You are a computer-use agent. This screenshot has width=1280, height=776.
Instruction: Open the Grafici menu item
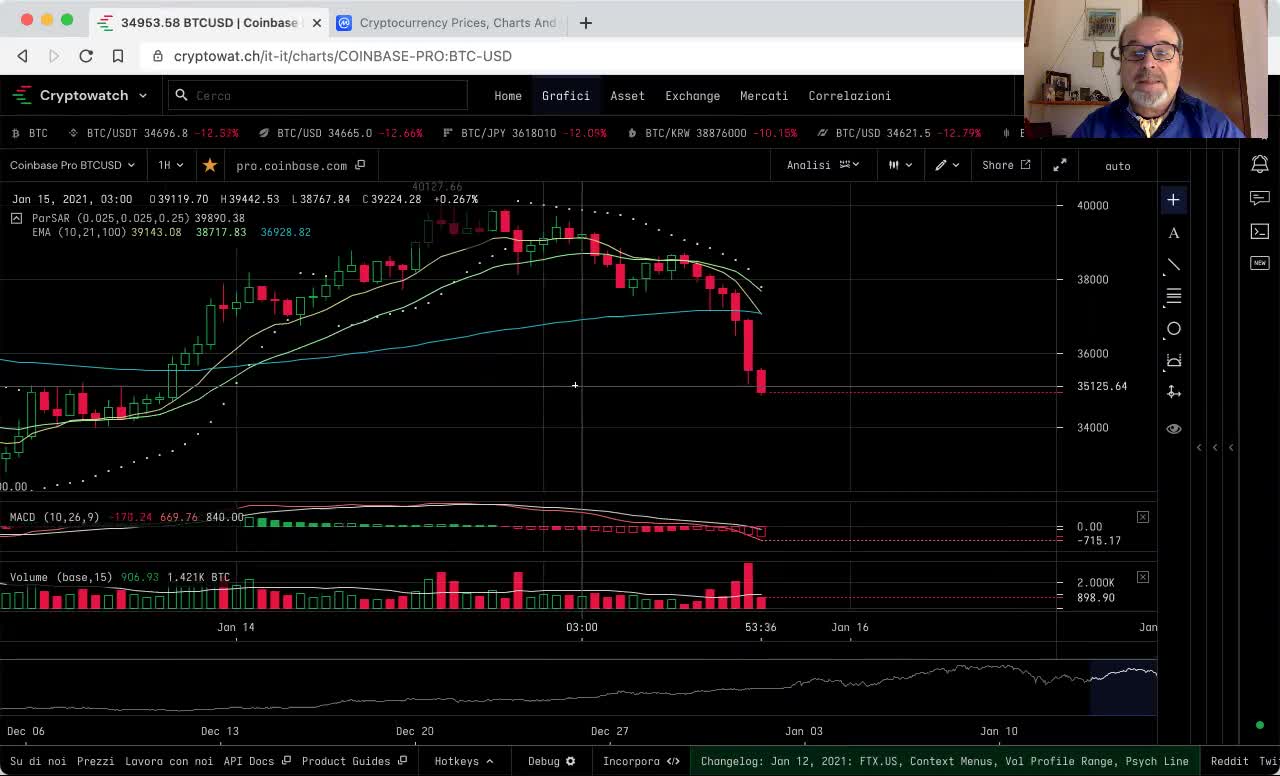566,96
